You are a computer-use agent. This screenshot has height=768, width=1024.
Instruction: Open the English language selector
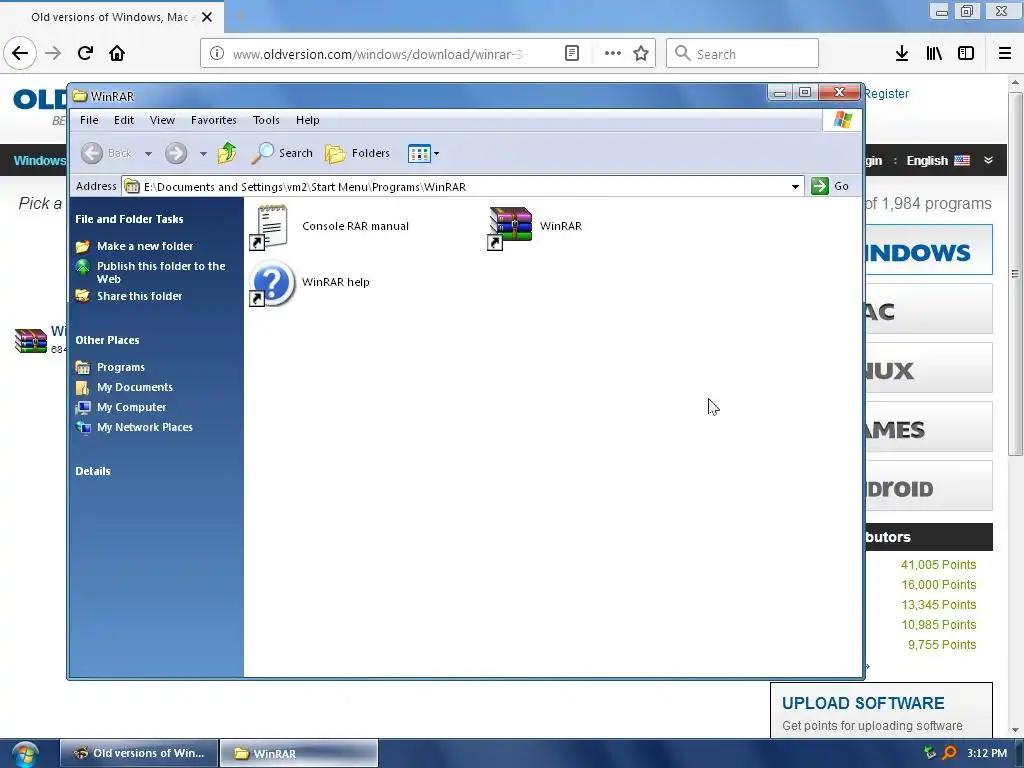(x=938, y=161)
